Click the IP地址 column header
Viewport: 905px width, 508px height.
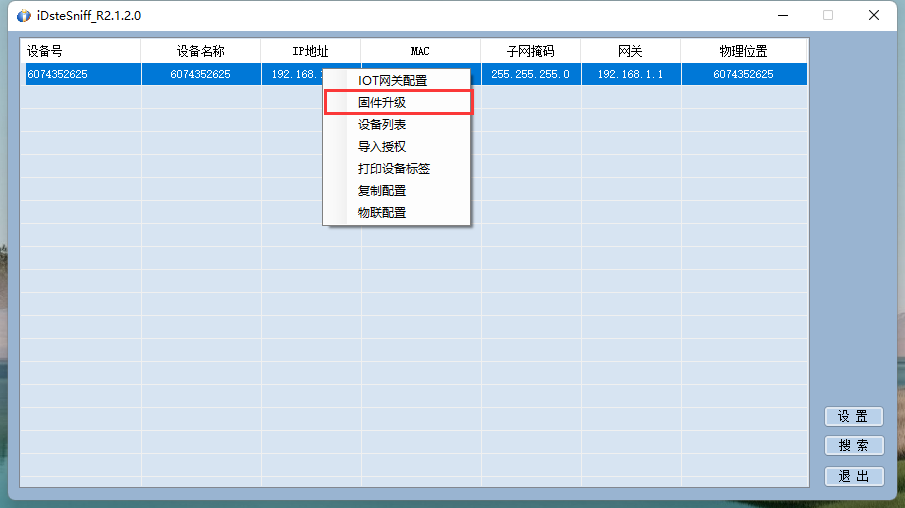click(310, 51)
